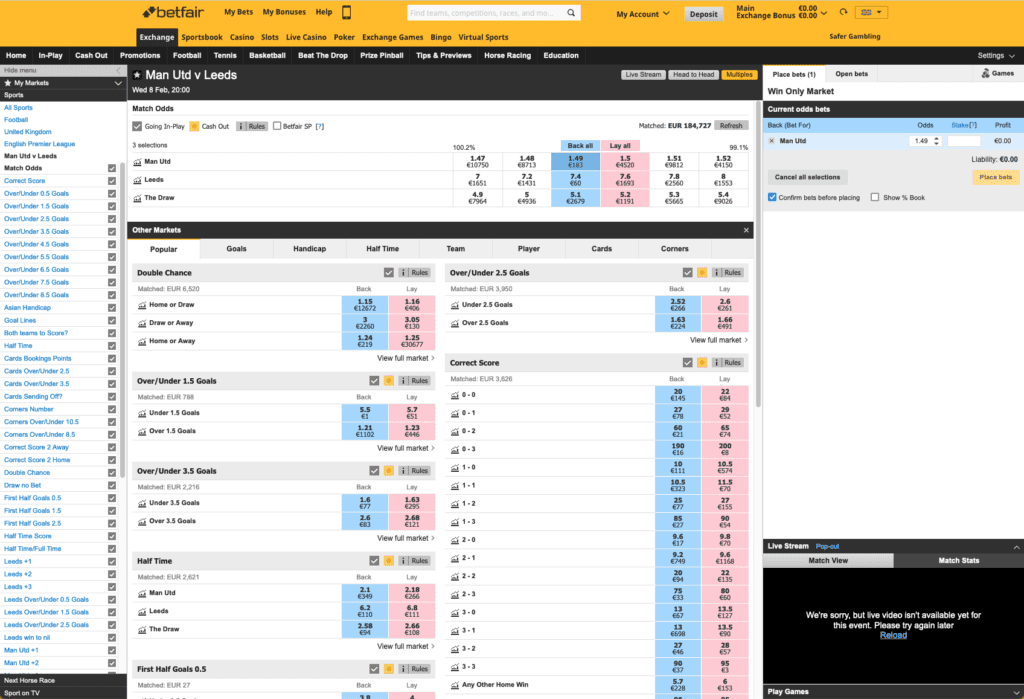Click the Multiples button

pos(739,74)
